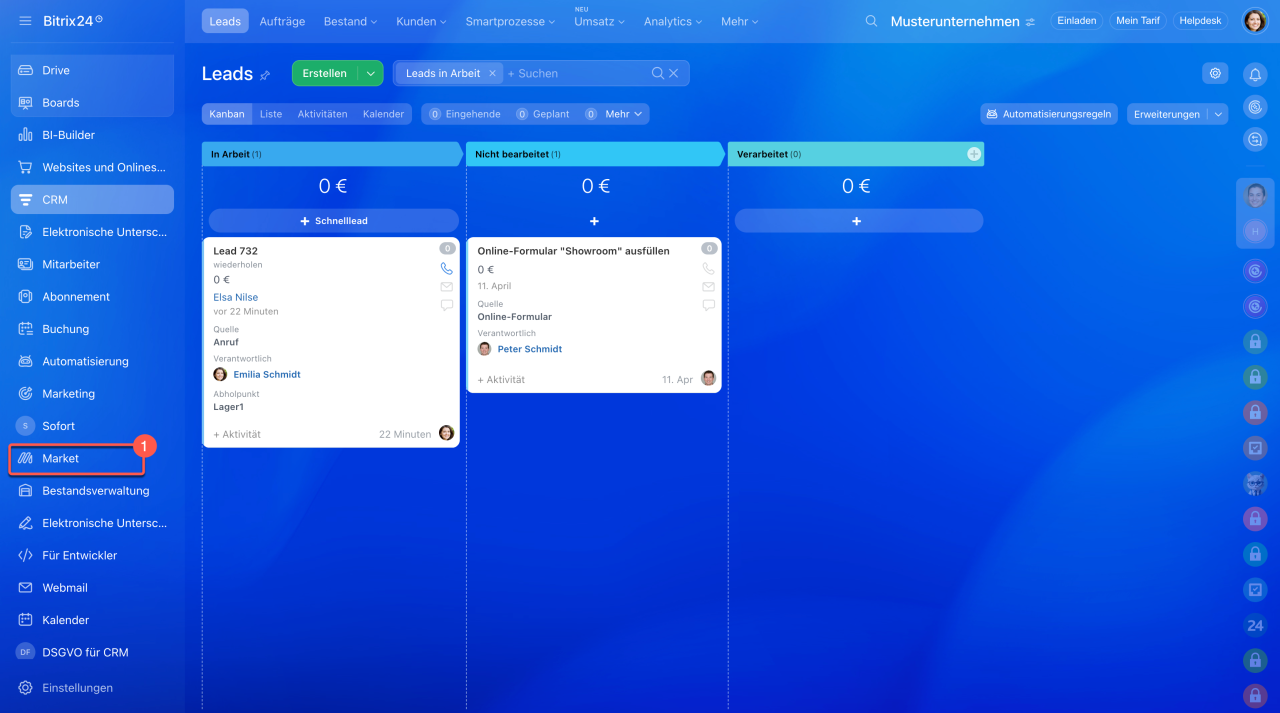This screenshot has height=713, width=1280.
Task: Clear the search filter with X icon
Action: 674,73
